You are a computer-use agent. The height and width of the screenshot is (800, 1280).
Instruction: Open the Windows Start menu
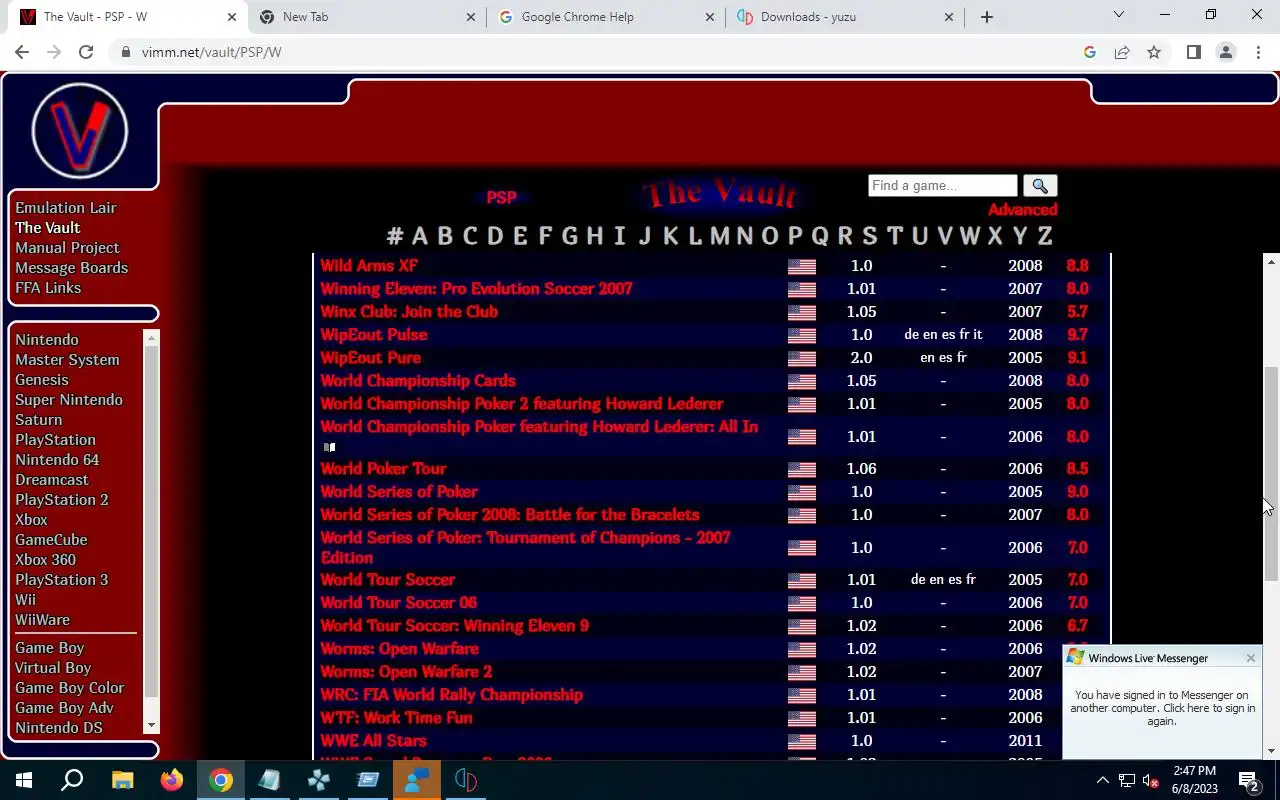pyautogui.click(x=24, y=780)
